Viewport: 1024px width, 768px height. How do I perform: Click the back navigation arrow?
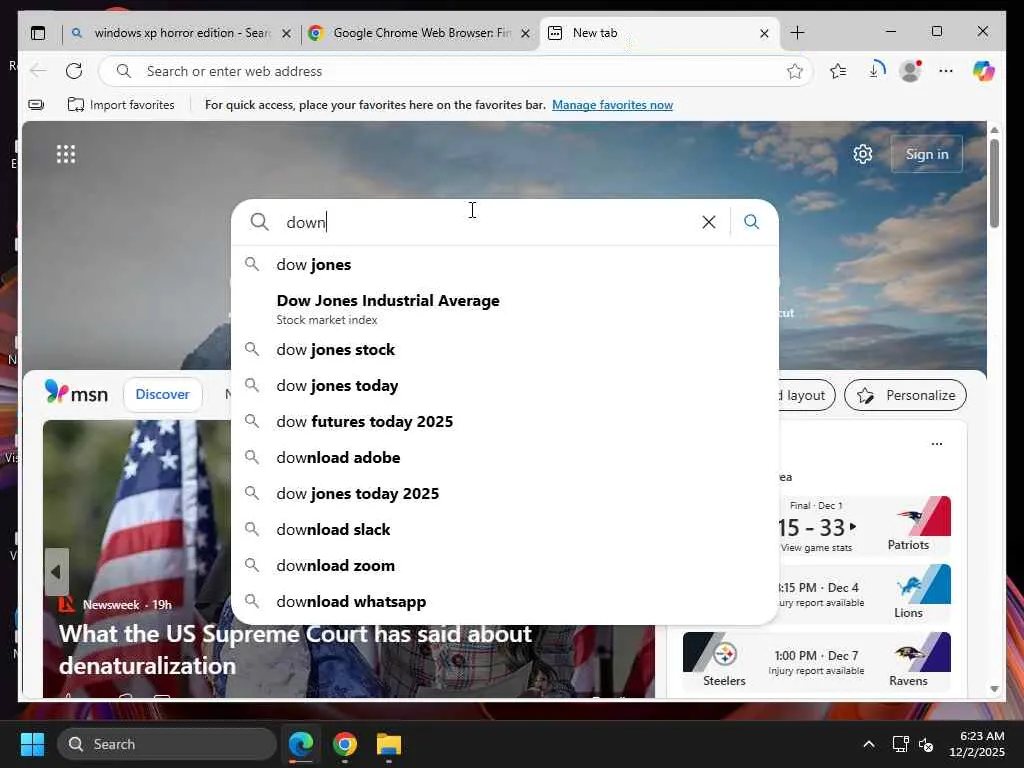coord(38,71)
